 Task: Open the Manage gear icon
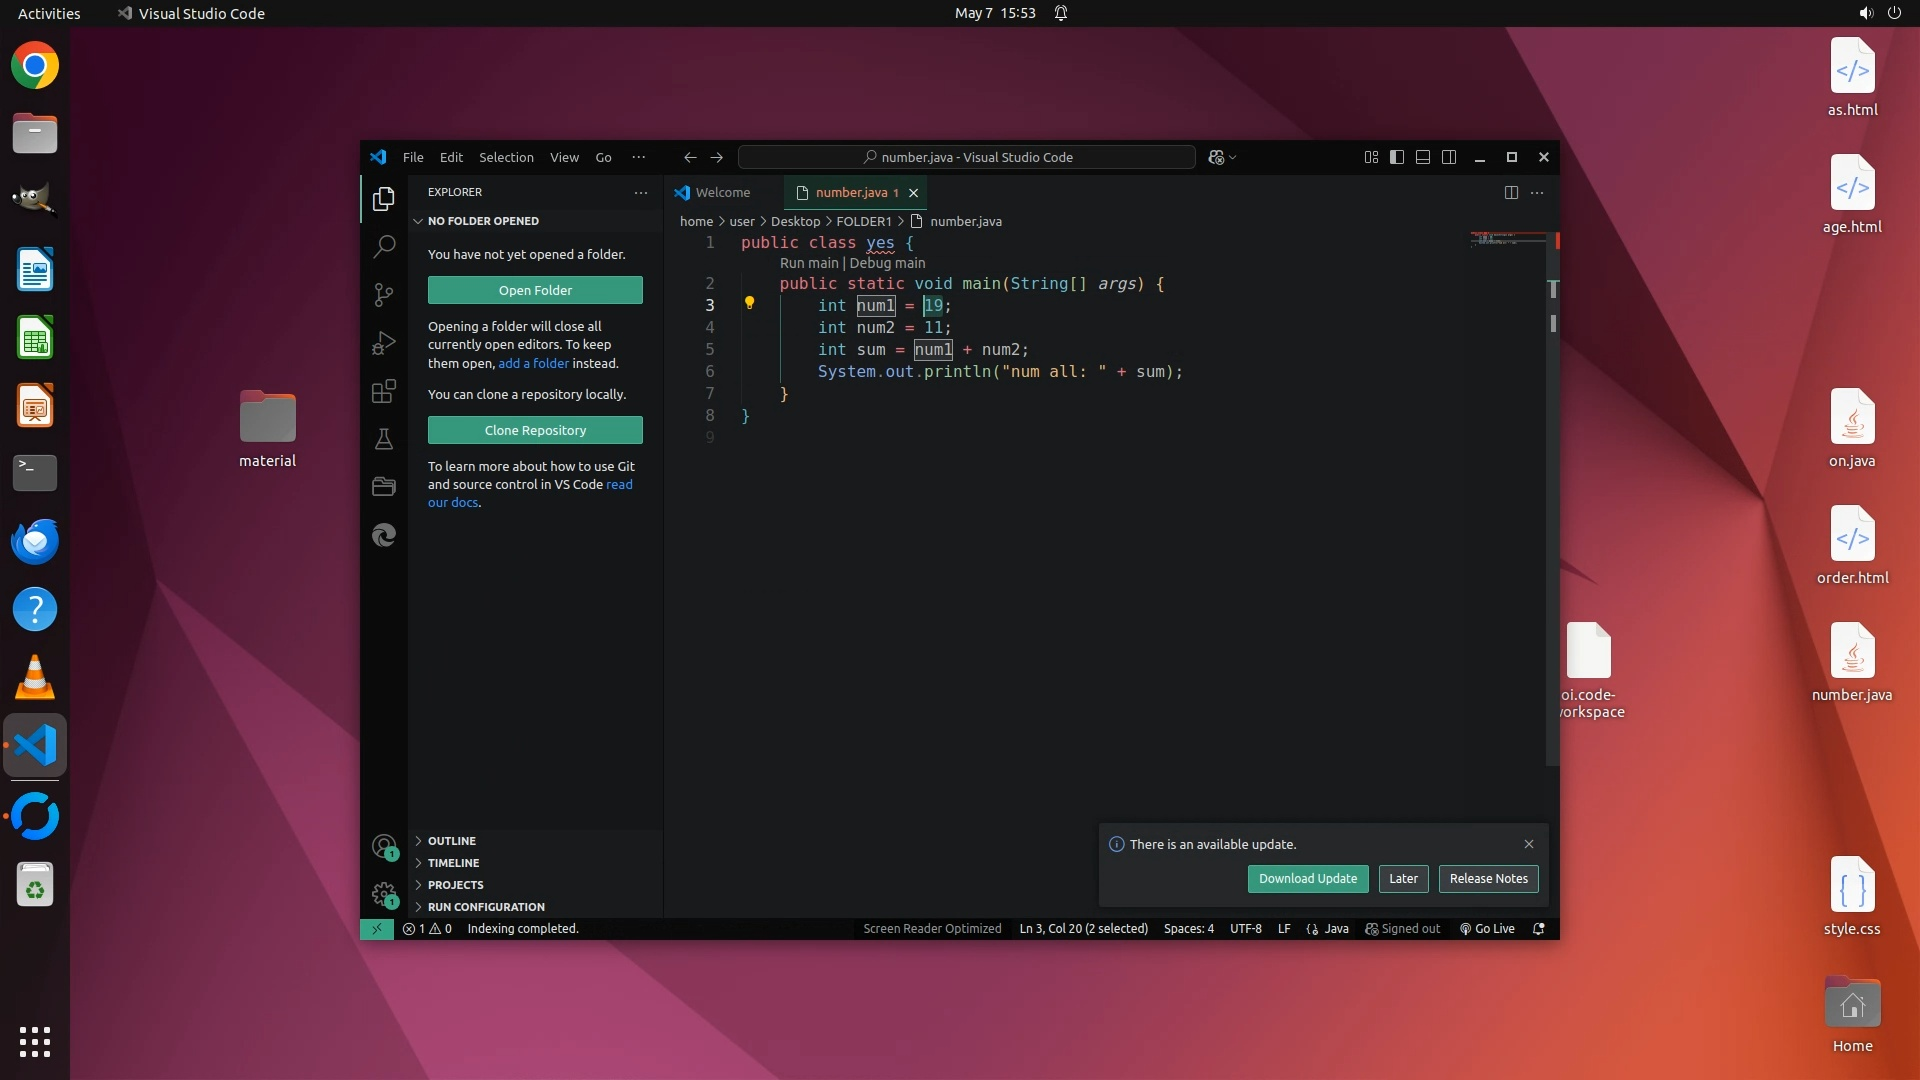pyautogui.click(x=384, y=893)
